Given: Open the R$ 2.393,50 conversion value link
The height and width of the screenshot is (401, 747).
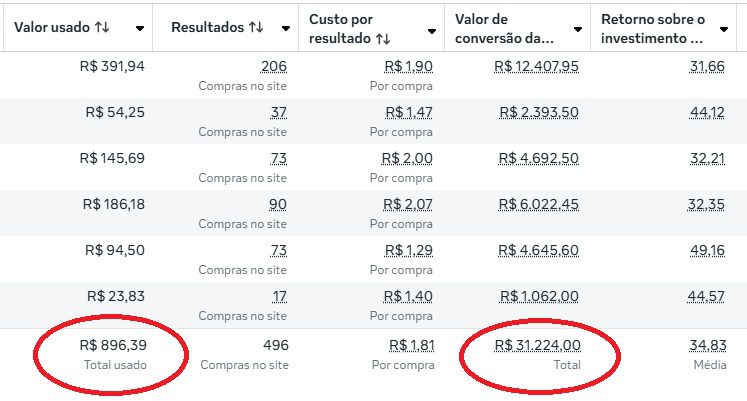Looking at the screenshot, I should pos(537,112).
